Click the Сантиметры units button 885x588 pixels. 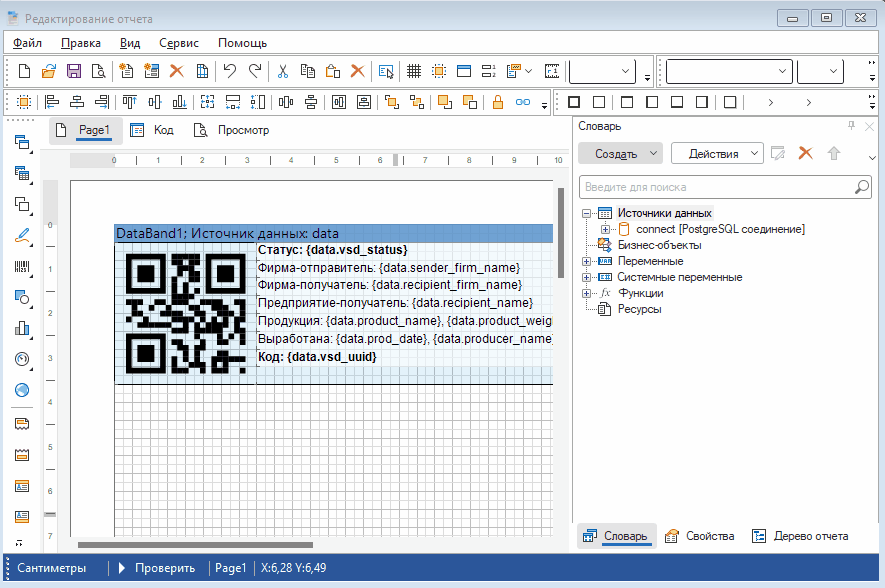point(51,568)
